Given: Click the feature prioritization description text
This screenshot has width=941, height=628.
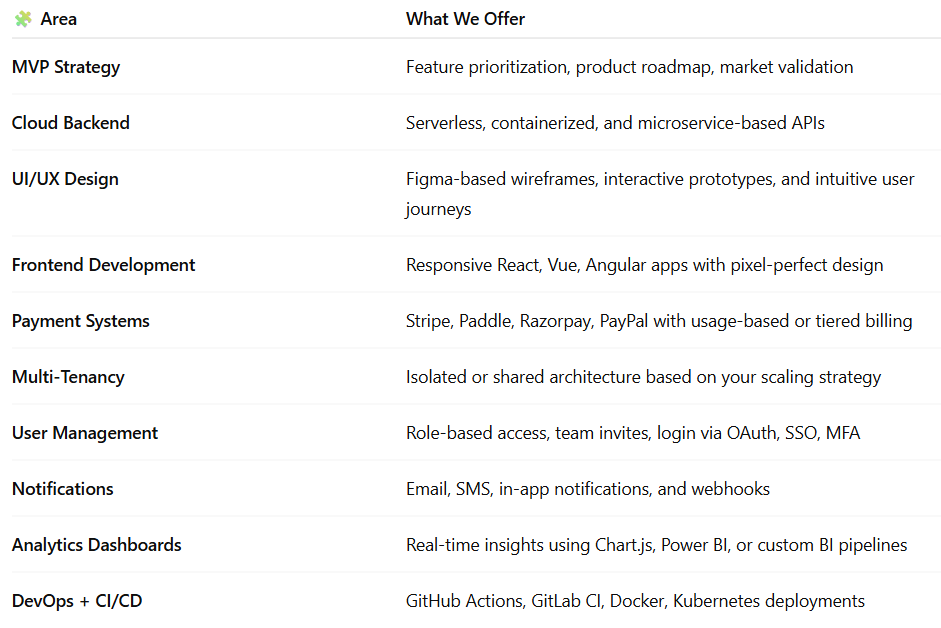Looking at the screenshot, I should (629, 67).
